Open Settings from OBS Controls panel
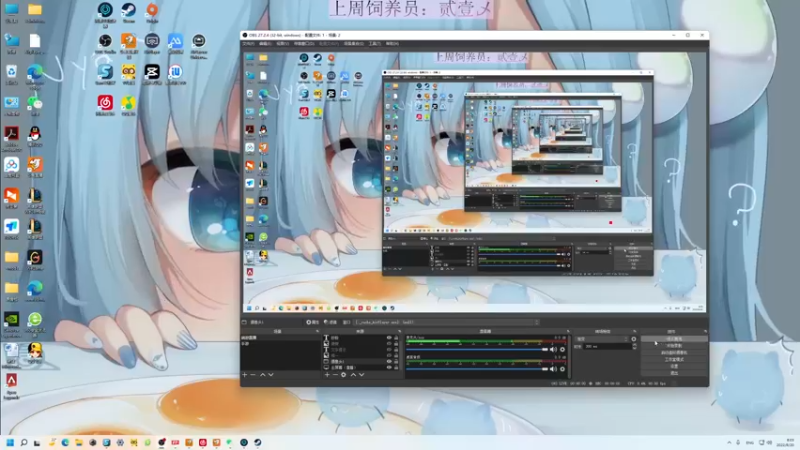The width and height of the screenshot is (800, 450). pos(673,366)
